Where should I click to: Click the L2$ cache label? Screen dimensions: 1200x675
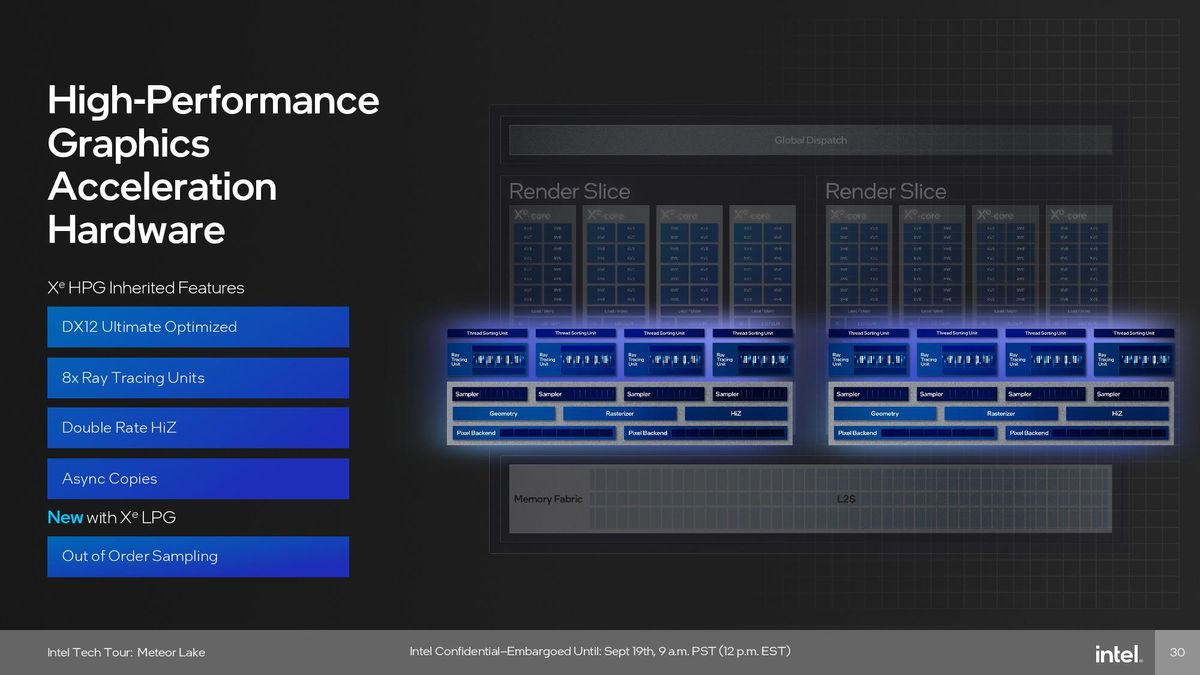pos(846,499)
